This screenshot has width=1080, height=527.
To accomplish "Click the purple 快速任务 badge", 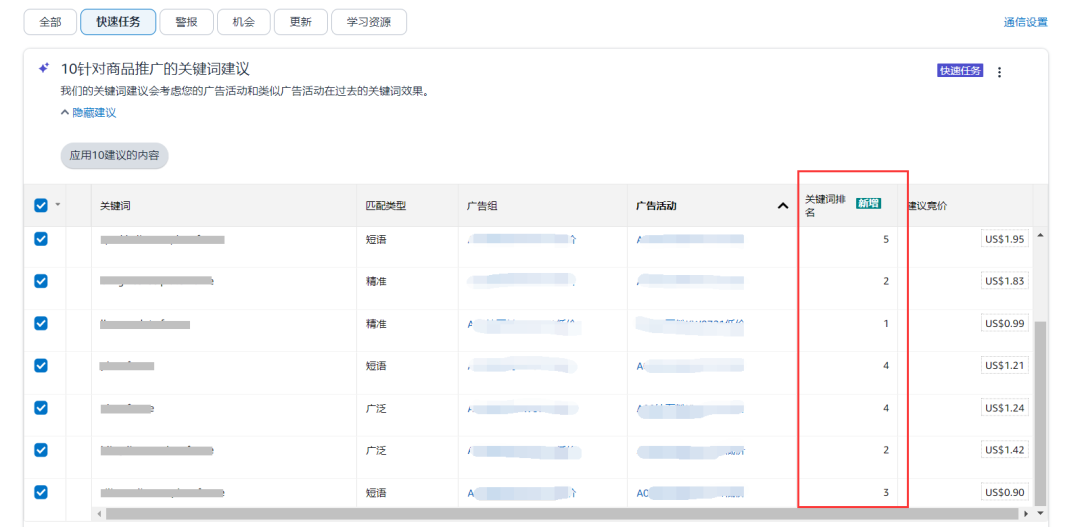I will pyautogui.click(x=960, y=71).
